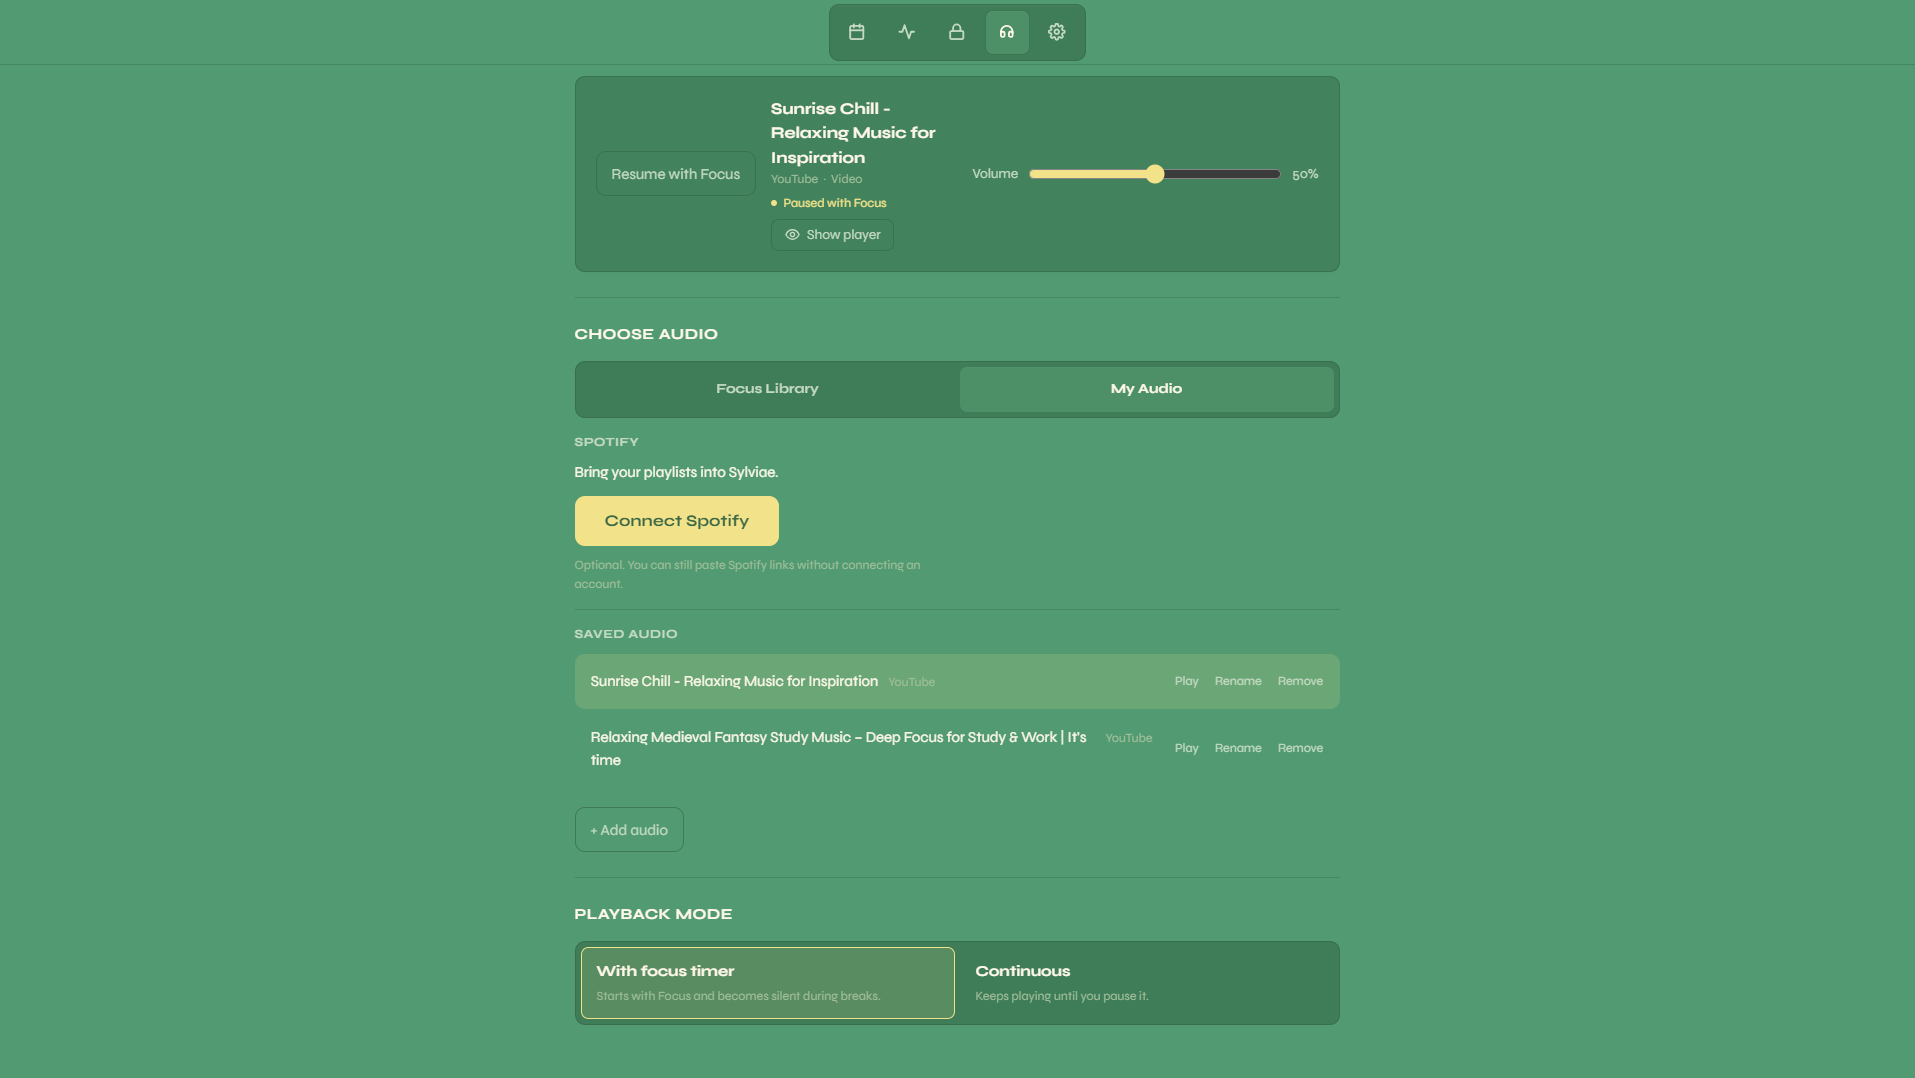Select Sunrise Chill row in Saved Audio

957,682
